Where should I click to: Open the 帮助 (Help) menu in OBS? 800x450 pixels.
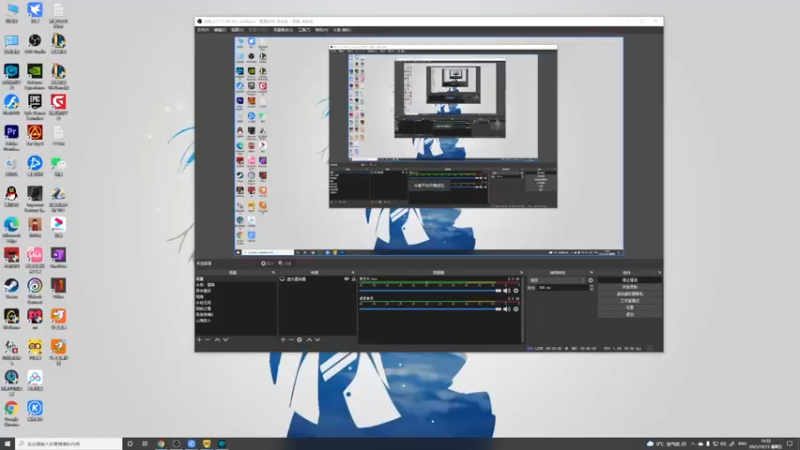tap(321, 30)
